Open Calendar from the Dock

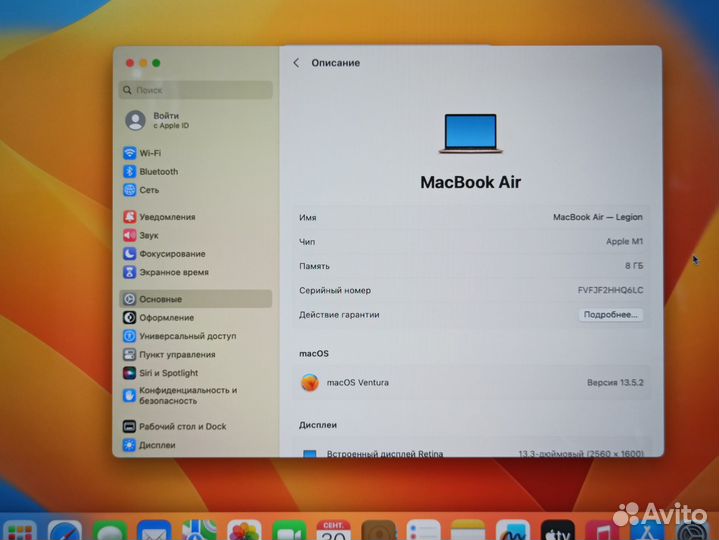[334, 530]
